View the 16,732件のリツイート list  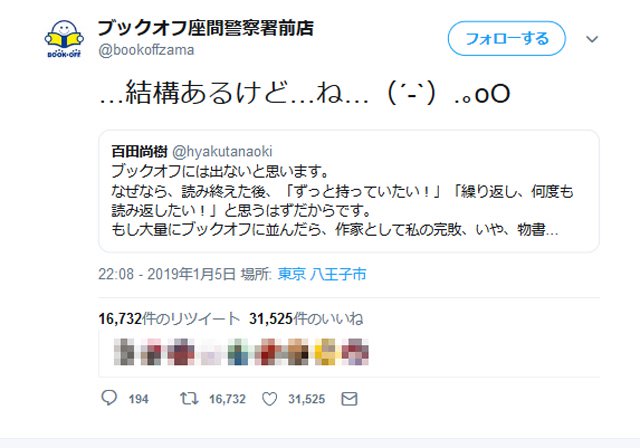click(x=169, y=319)
